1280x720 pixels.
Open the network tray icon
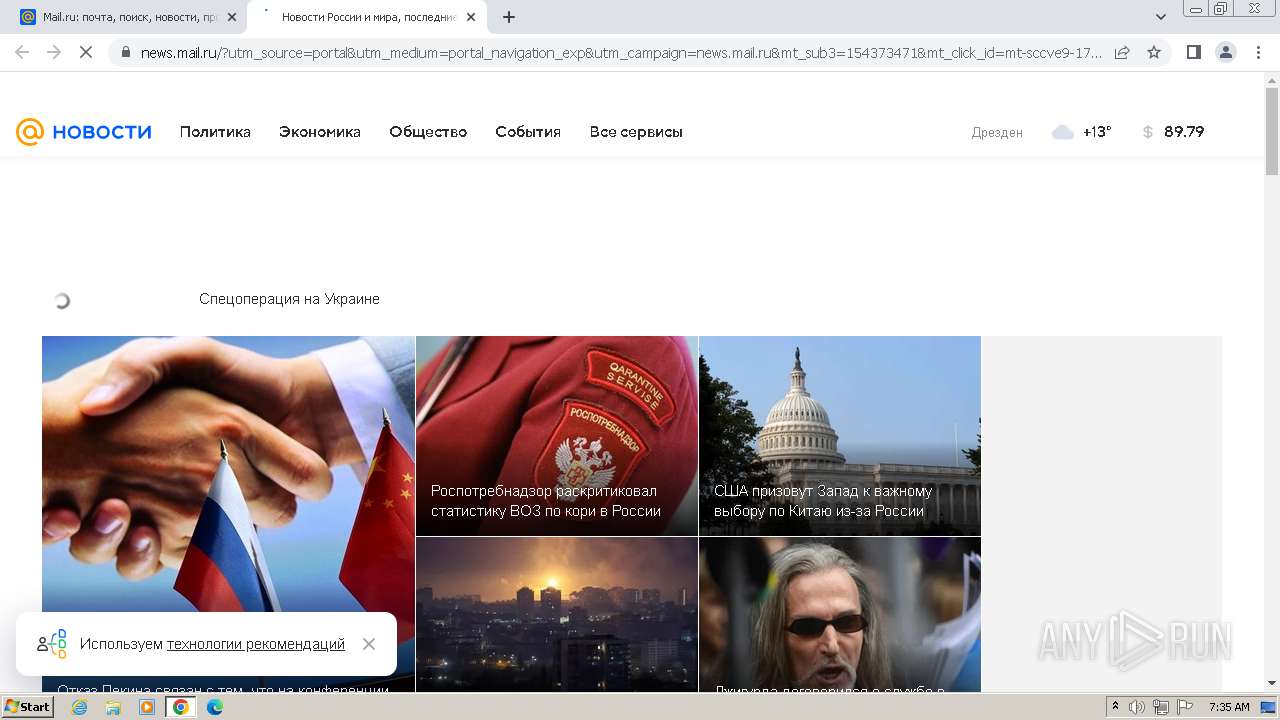click(x=1161, y=707)
